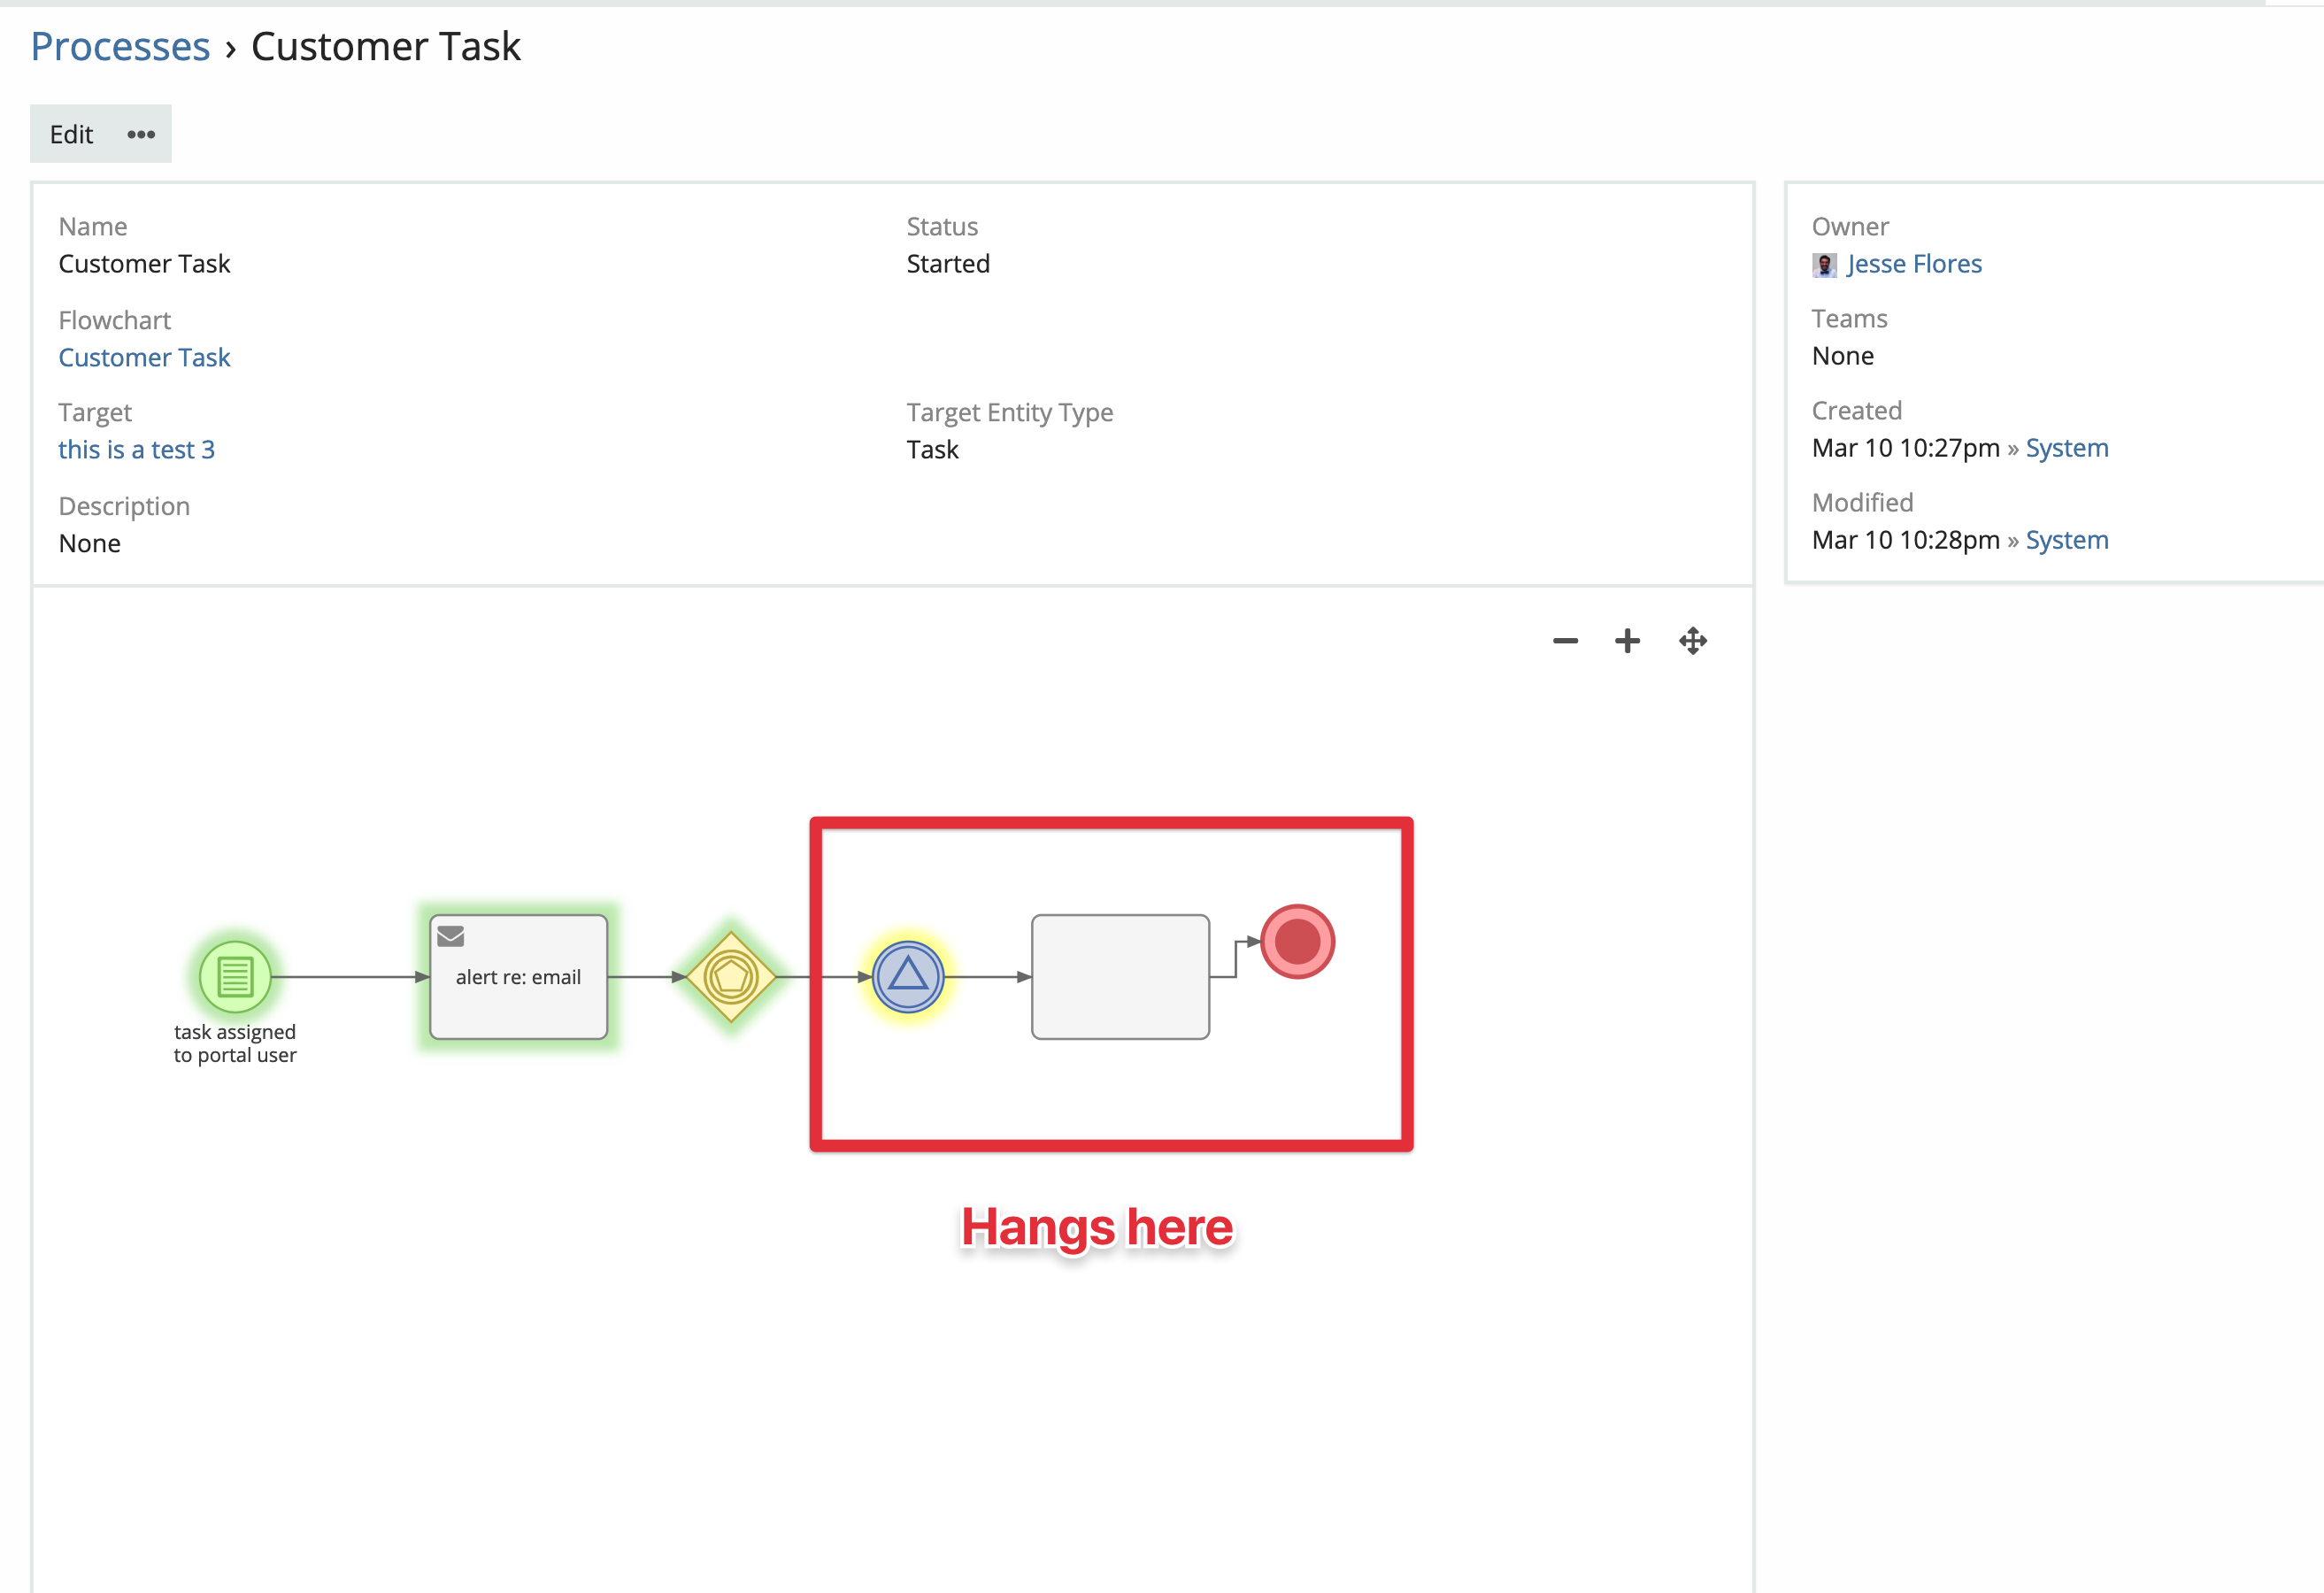The width and height of the screenshot is (2324, 1593).
Task: Click Jesse Flores avatar image
Action: pos(1824,265)
